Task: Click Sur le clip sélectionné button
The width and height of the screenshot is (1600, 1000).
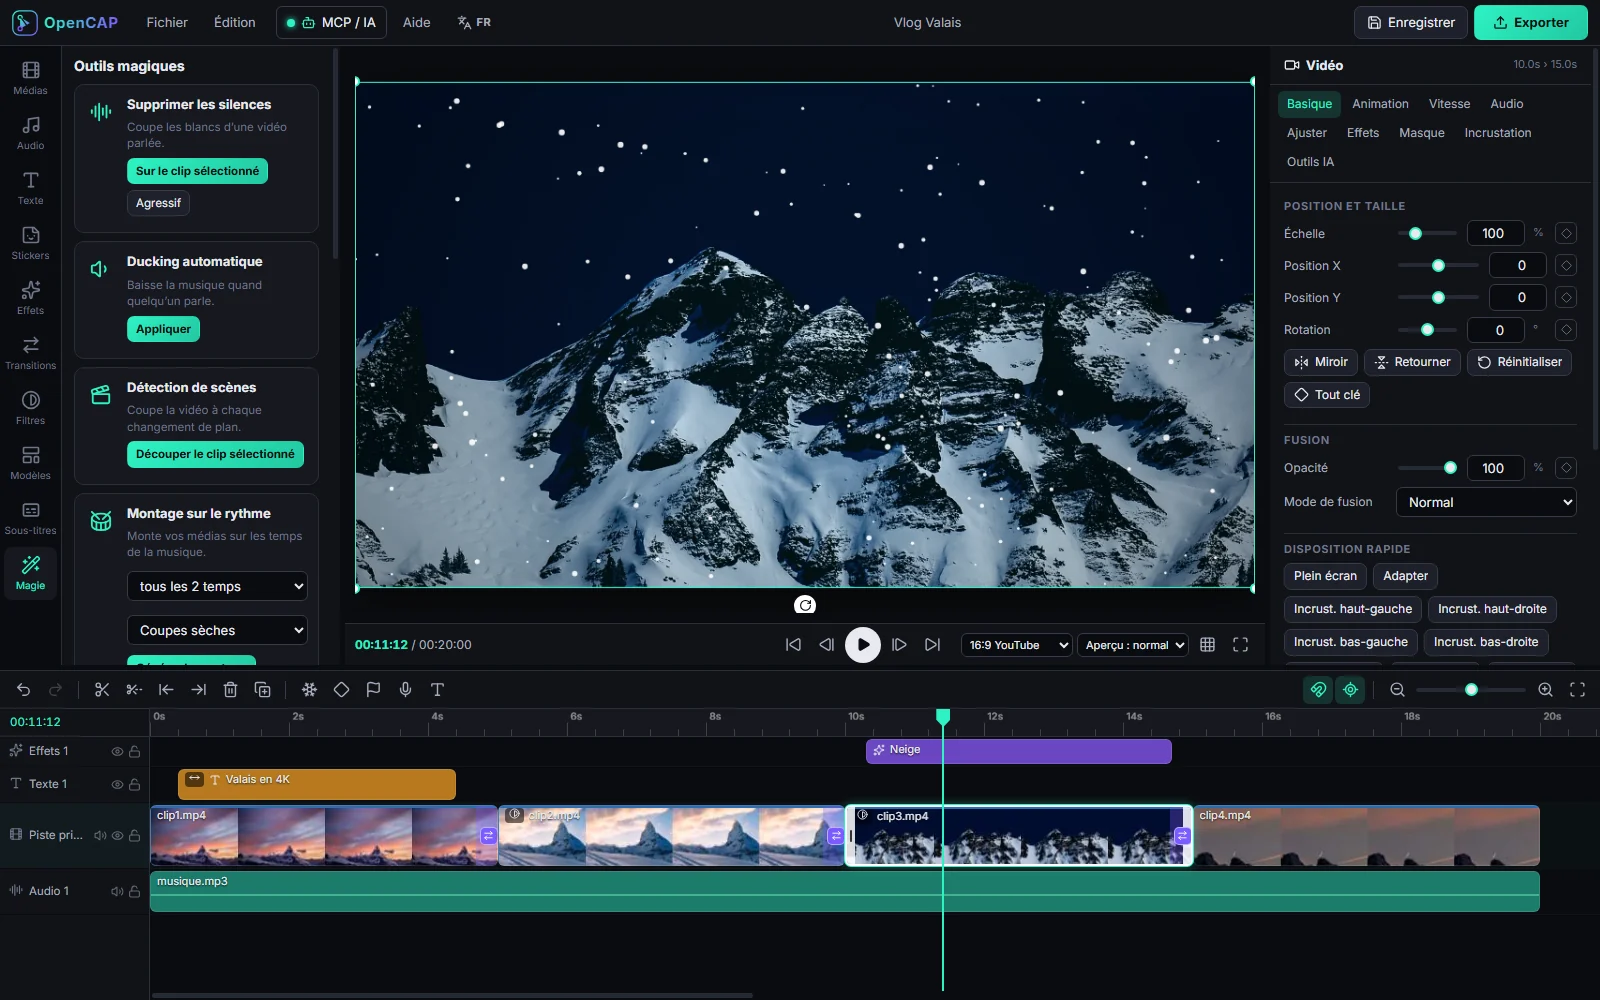Action: (x=197, y=171)
